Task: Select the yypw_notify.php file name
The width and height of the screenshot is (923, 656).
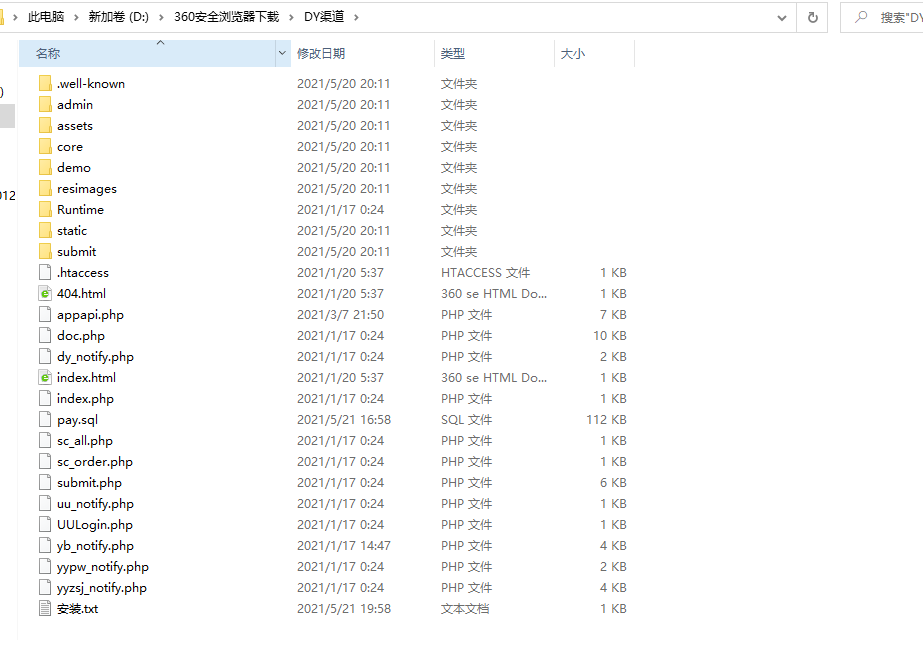Action: tap(103, 567)
